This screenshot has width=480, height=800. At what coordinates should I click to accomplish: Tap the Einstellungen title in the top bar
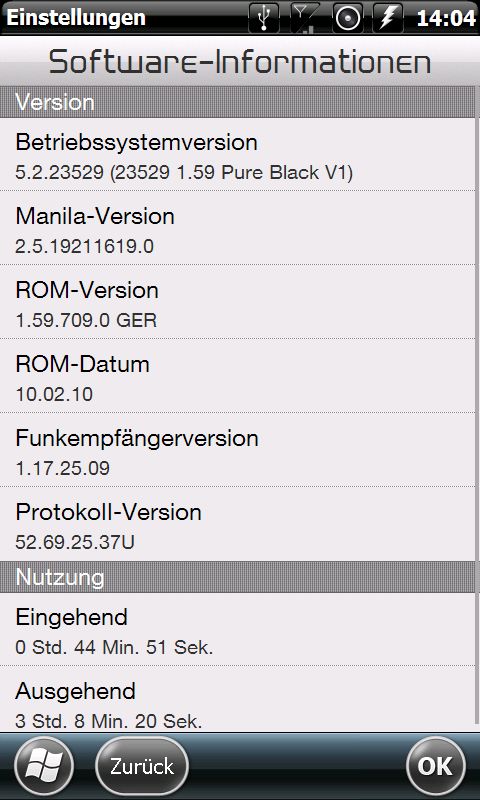click(x=76, y=18)
